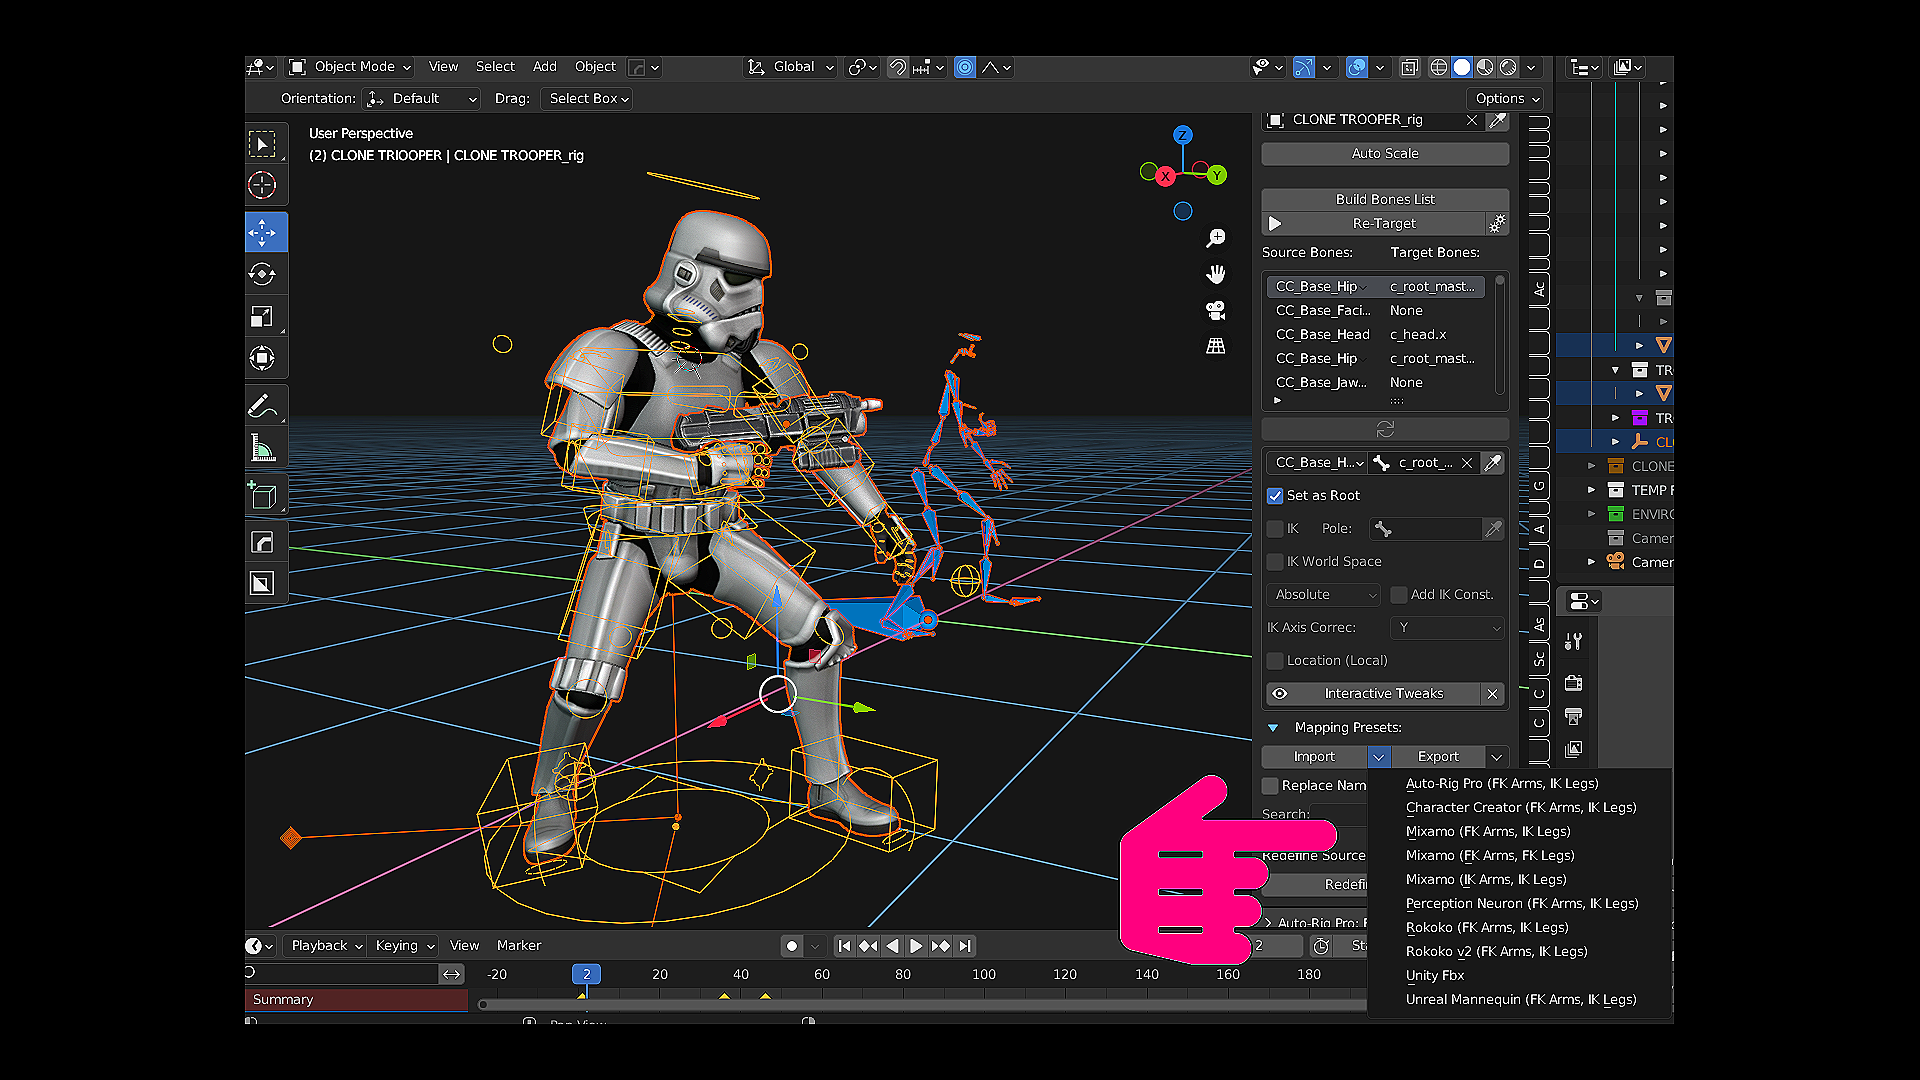Enable the IK World Space checkbox
Viewport: 1920px width, 1080px height.
click(1275, 562)
